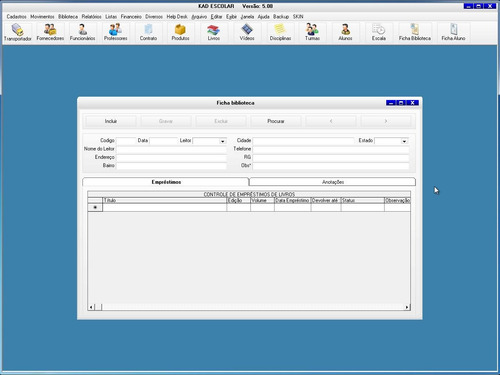
Task: Open the Listas menu
Action: [111, 16]
